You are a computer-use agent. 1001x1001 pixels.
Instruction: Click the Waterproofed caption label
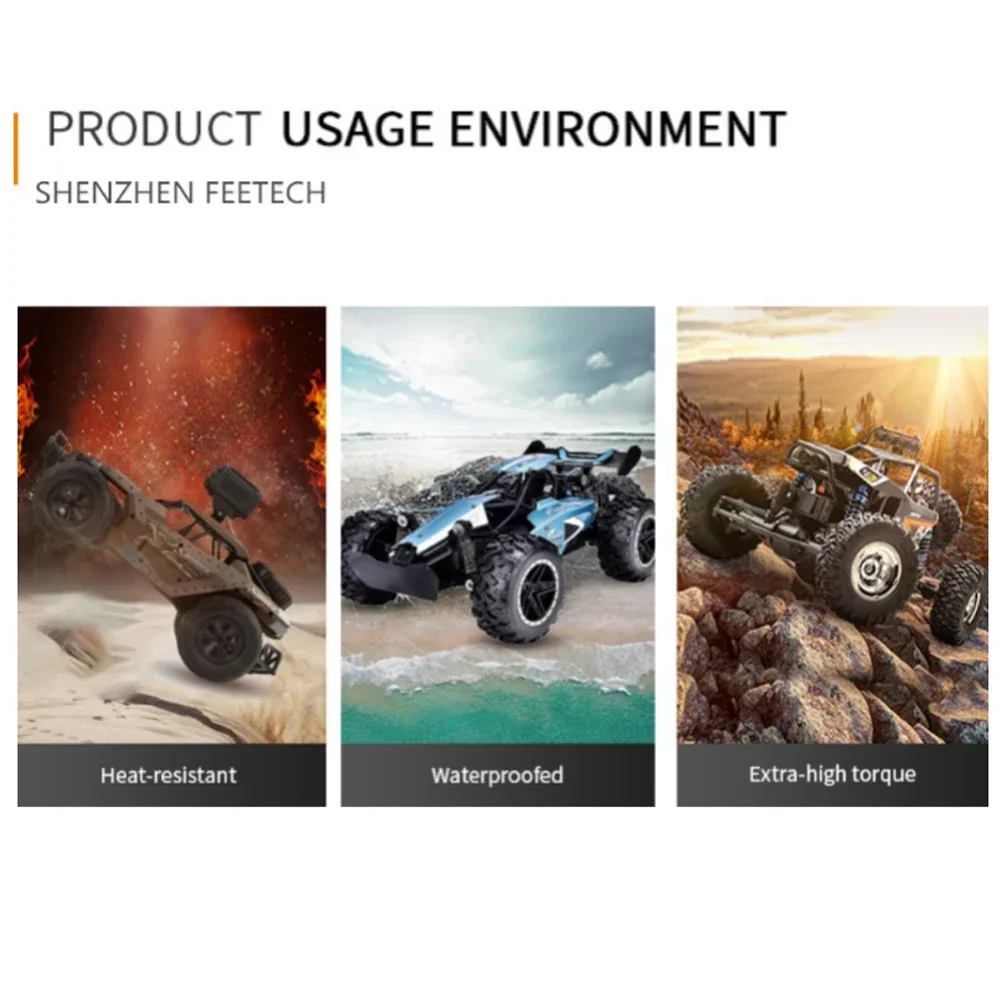coord(497,775)
